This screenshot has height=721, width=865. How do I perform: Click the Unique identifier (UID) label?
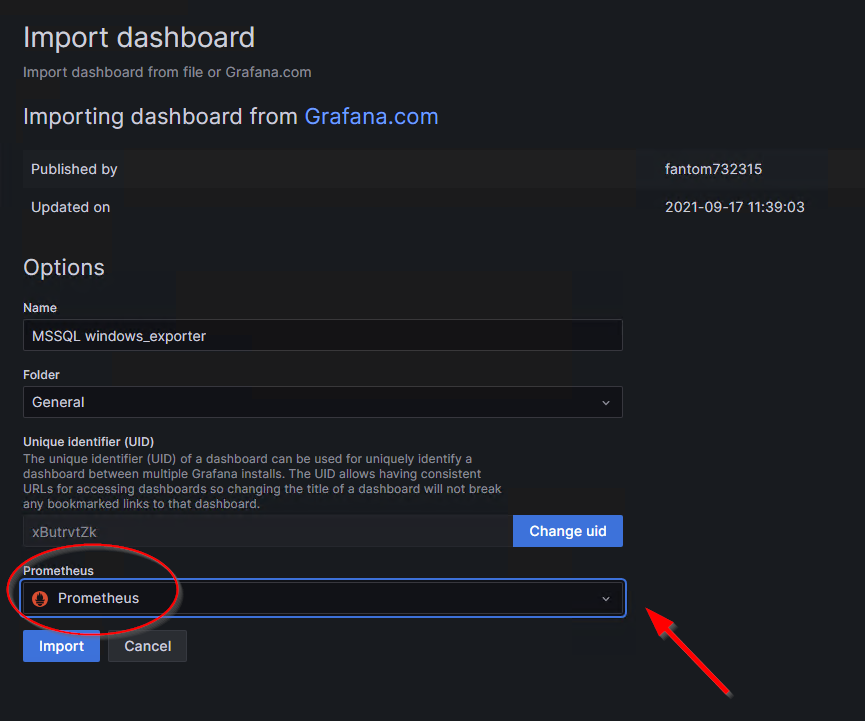pos(88,441)
